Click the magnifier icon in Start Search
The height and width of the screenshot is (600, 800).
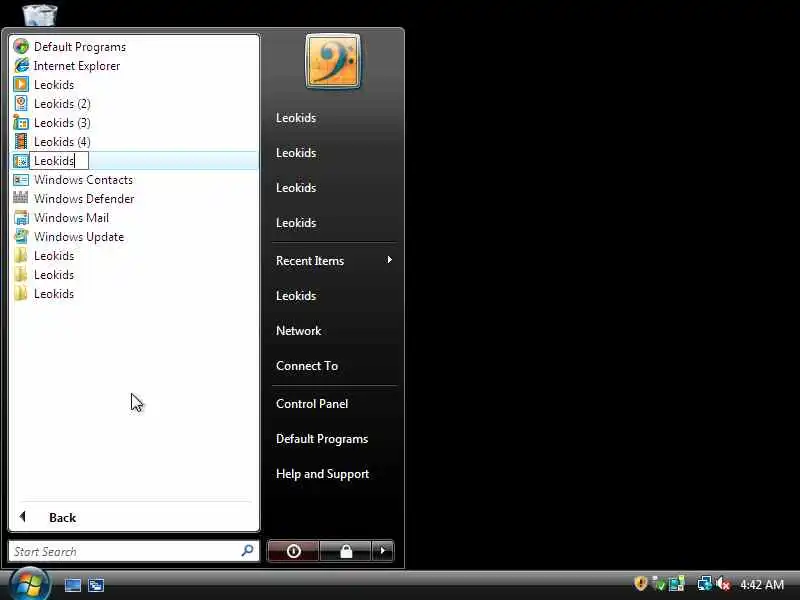pyautogui.click(x=247, y=551)
